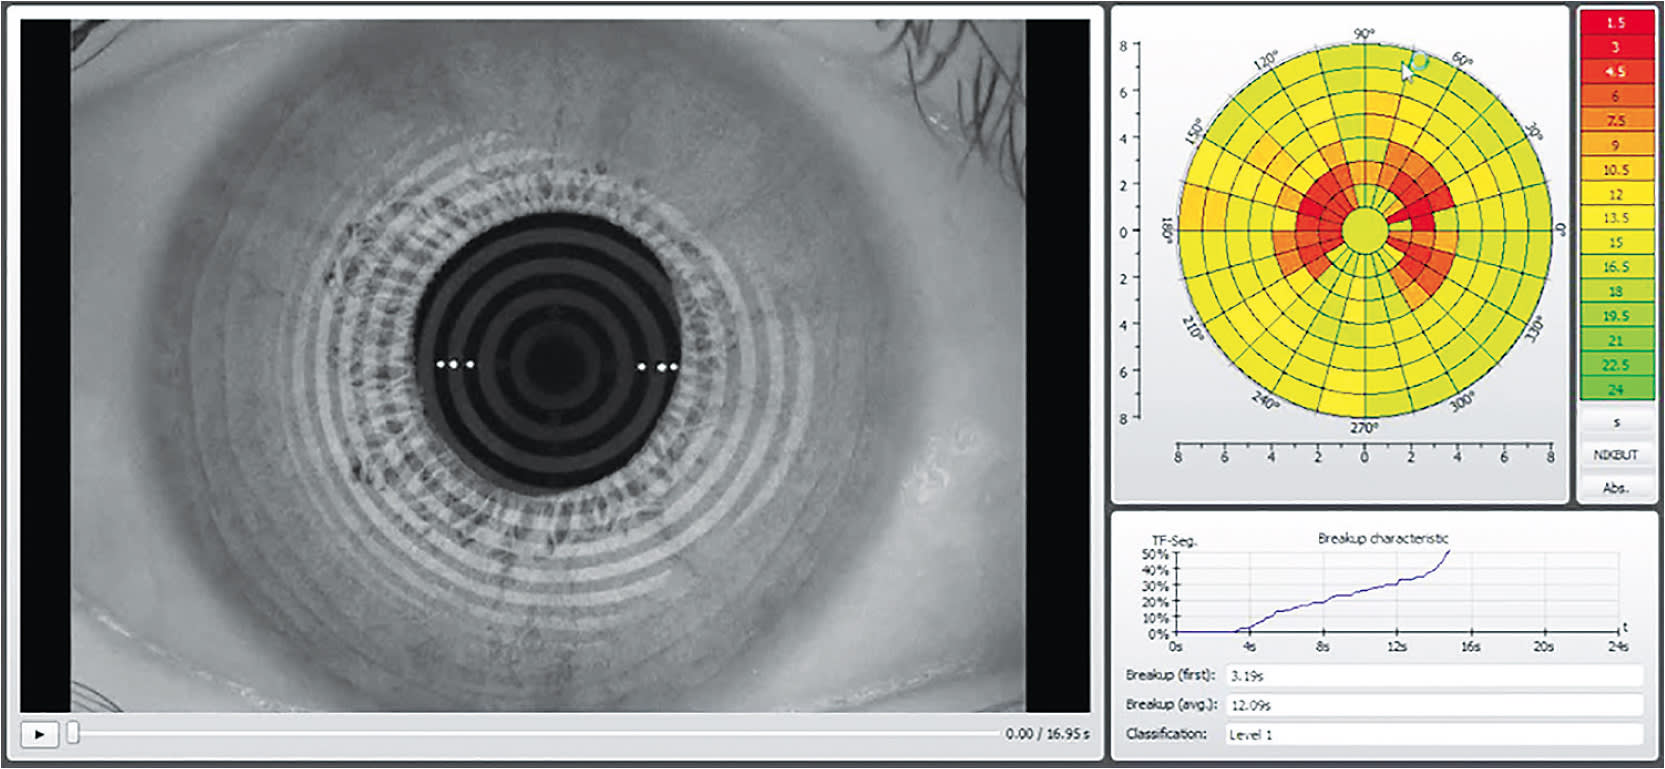This screenshot has height=769, width=1665.
Task: Click the 0.00 / 16.95 s time readout
Action: 1047,733
